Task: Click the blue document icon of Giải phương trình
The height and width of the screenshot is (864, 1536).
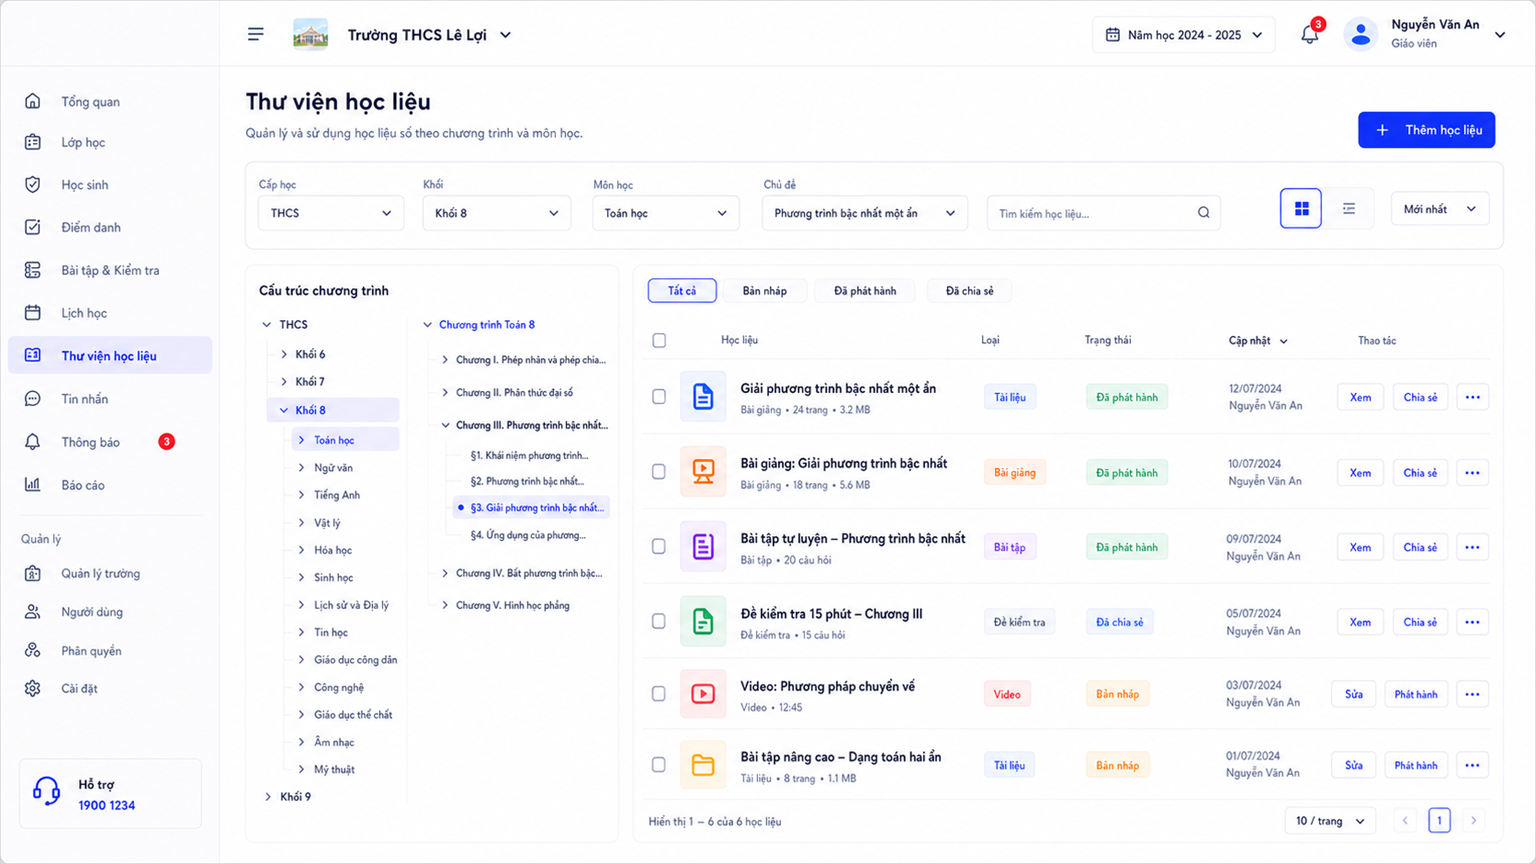Action: tap(703, 397)
